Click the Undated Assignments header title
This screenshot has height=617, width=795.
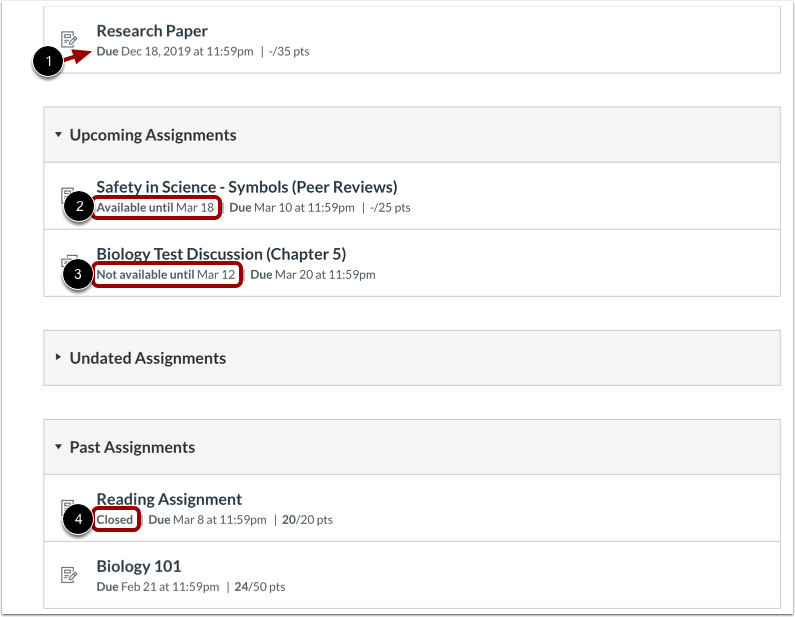pos(148,358)
